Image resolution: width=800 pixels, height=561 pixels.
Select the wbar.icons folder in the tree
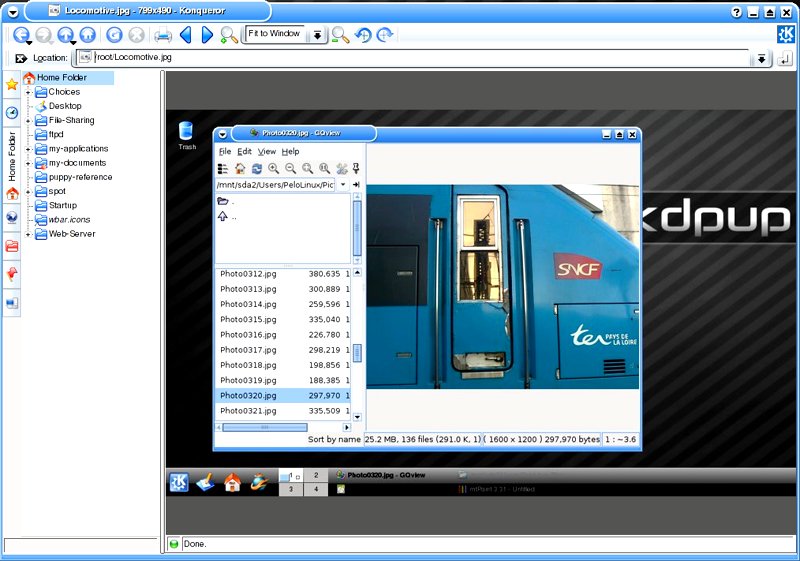69,220
